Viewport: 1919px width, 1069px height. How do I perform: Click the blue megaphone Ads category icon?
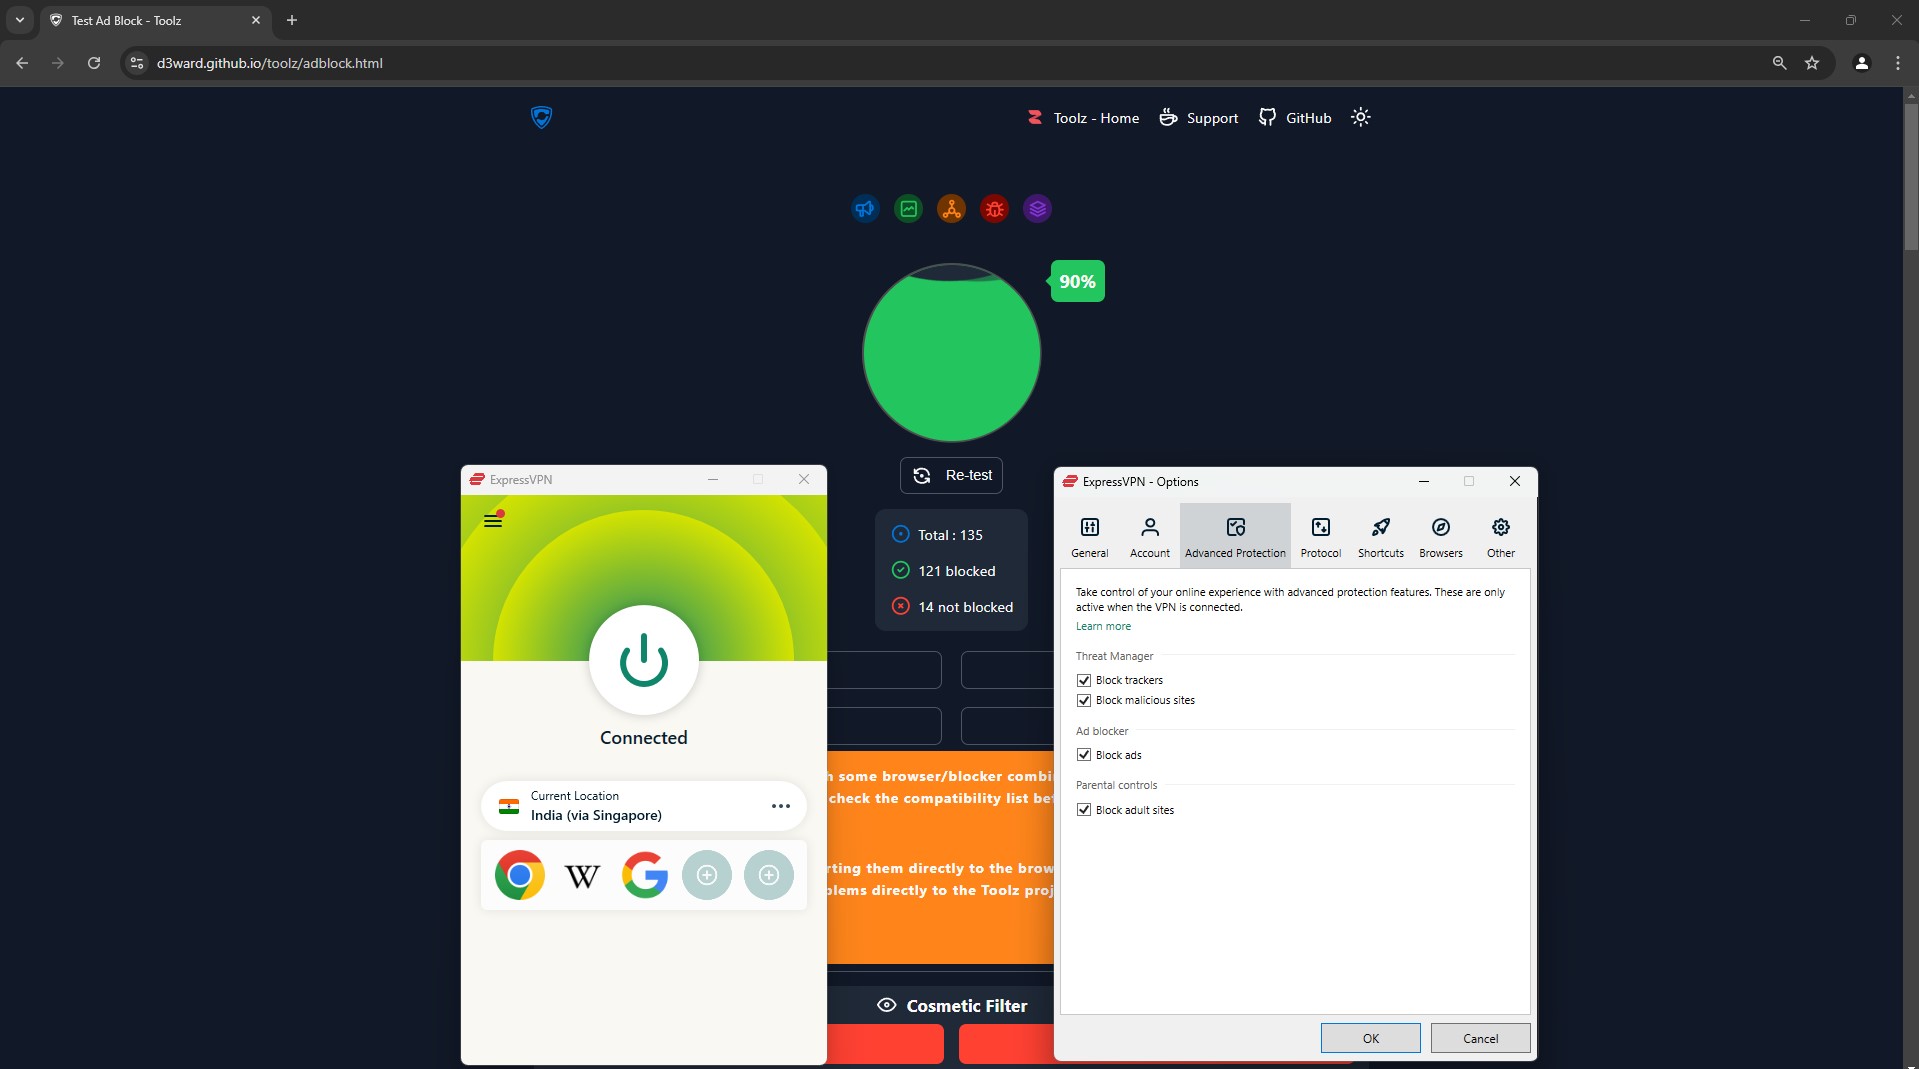click(865, 209)
